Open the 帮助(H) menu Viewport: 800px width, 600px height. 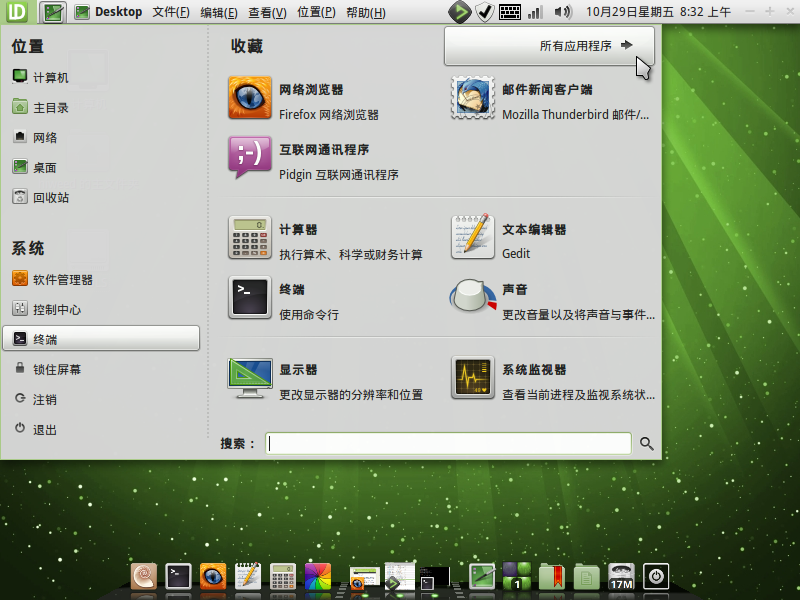point(366,12)
